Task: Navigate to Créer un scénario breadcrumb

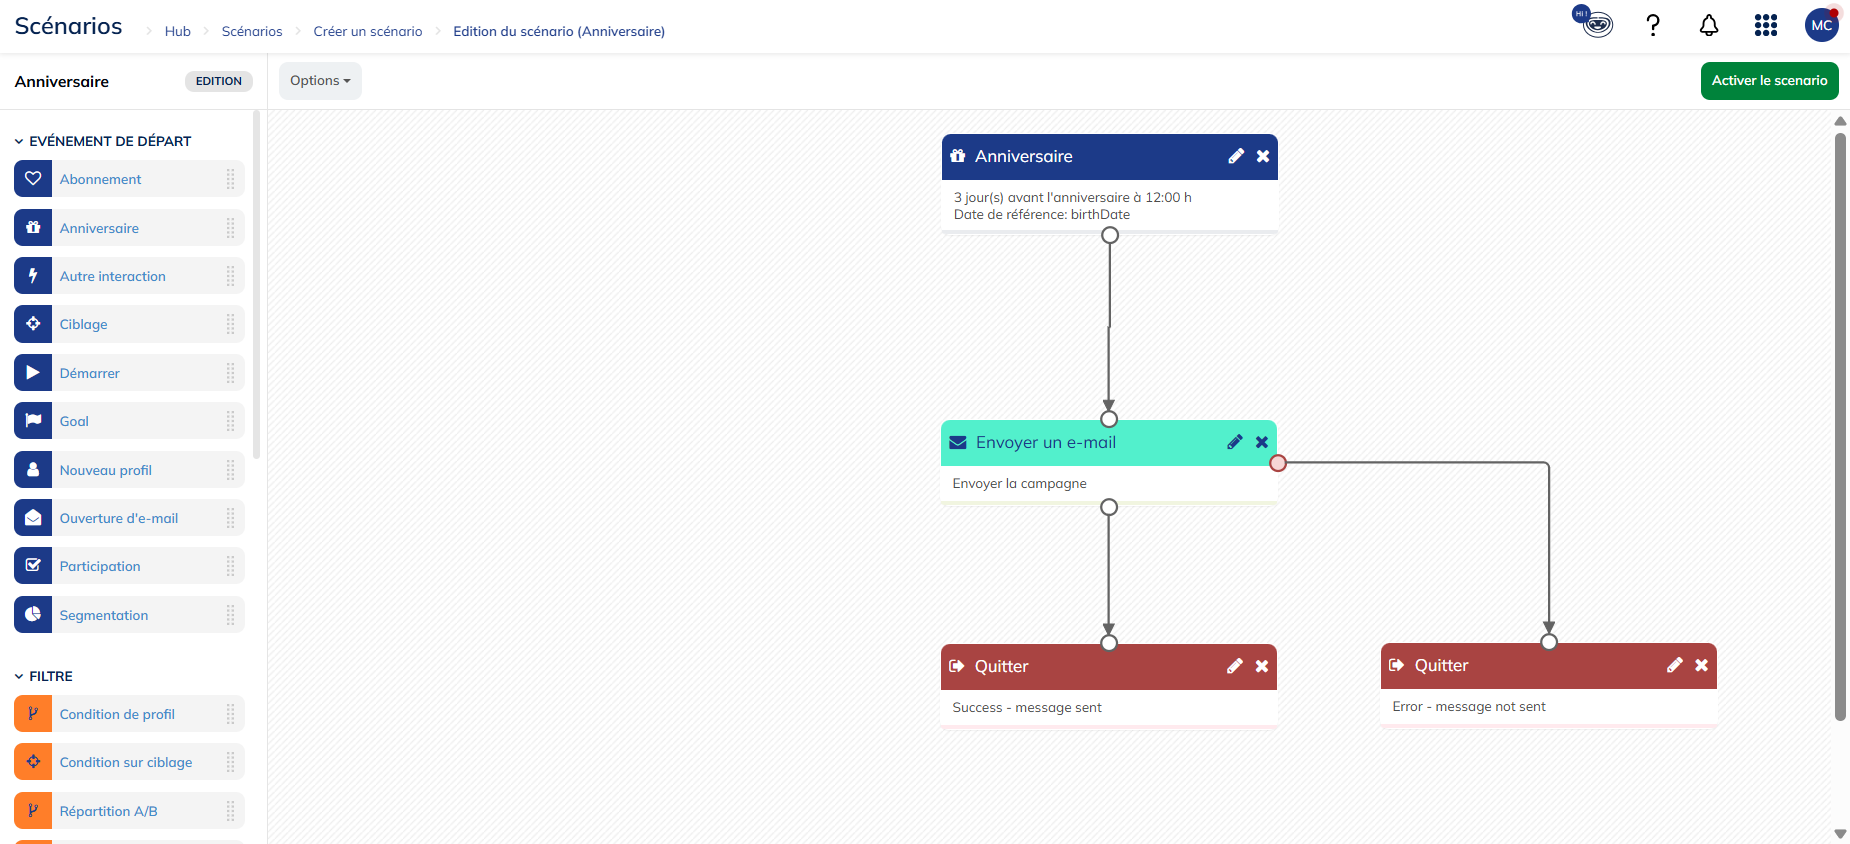Action: [x=367, y=32]
